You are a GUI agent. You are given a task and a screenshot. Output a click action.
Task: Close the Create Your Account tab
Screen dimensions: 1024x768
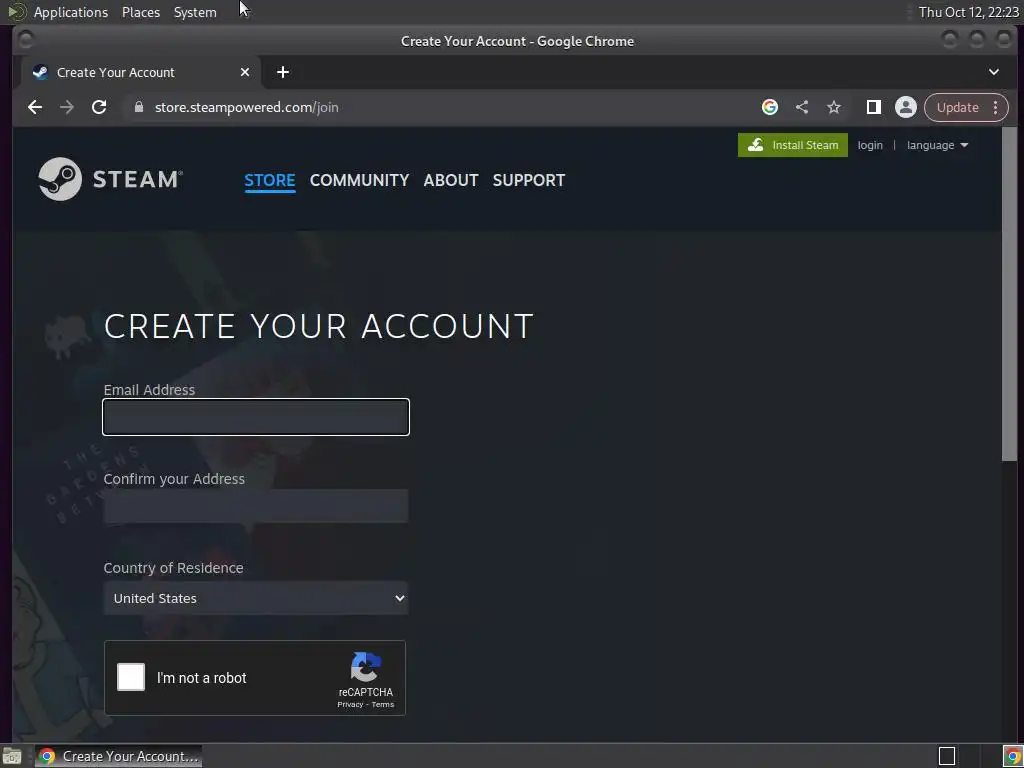click(x=245, y=72)
